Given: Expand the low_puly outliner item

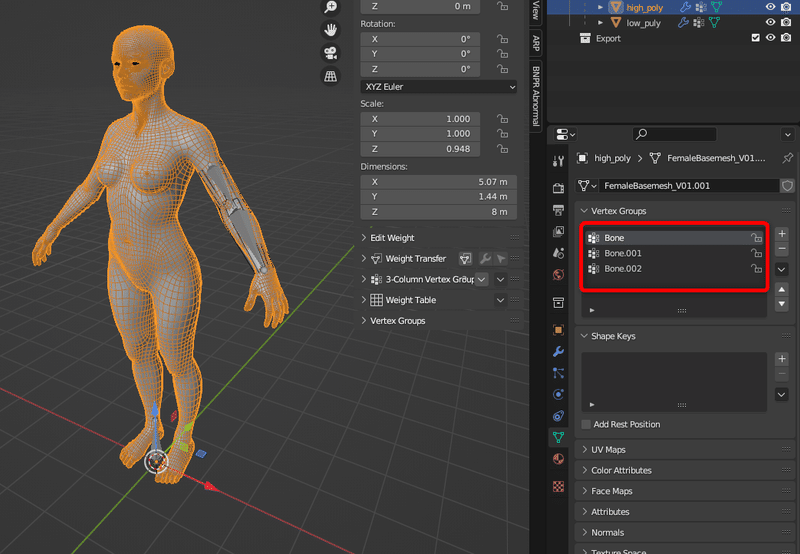Looking at the screenshot, I should tap(601, 22).
